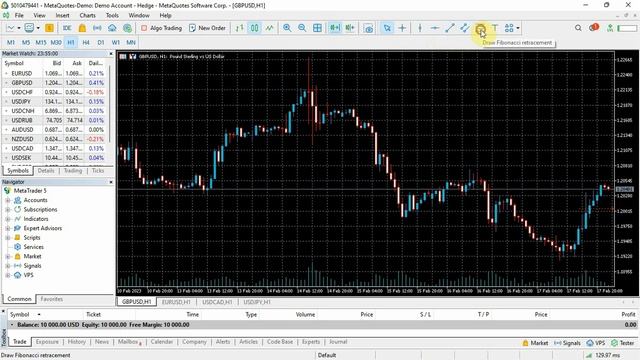Switch to the Details tab in Market Watch
640x360 pixels.
click(x=46, y=171)
